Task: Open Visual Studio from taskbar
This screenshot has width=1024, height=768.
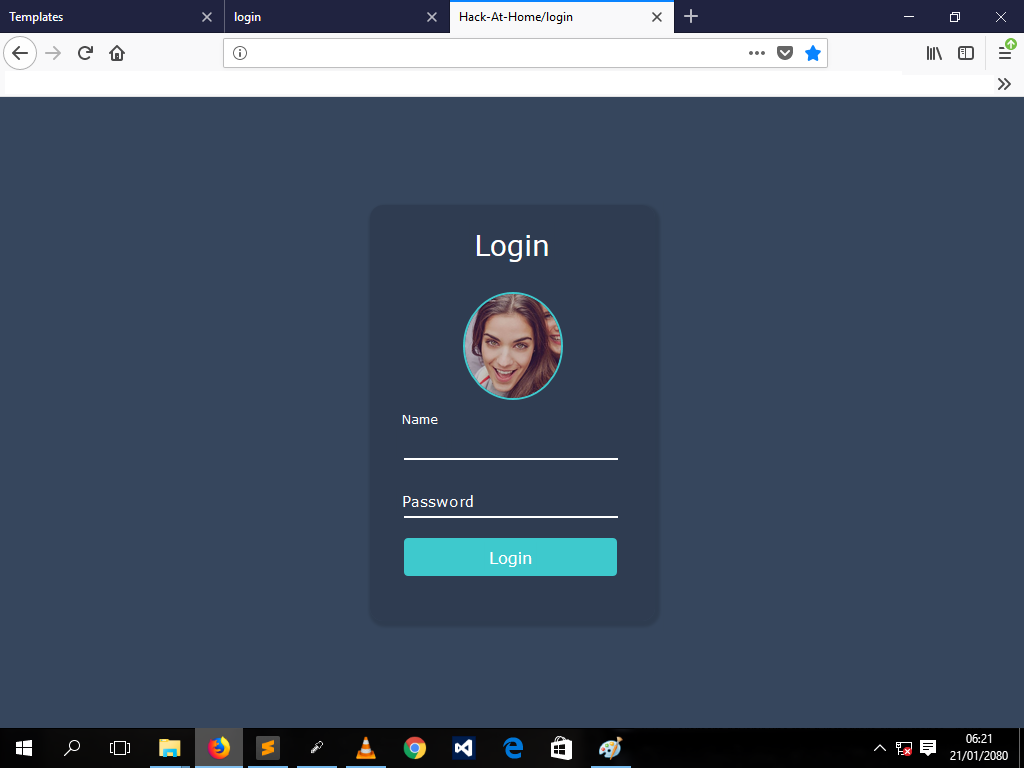Action: click(x=464, y=748)
